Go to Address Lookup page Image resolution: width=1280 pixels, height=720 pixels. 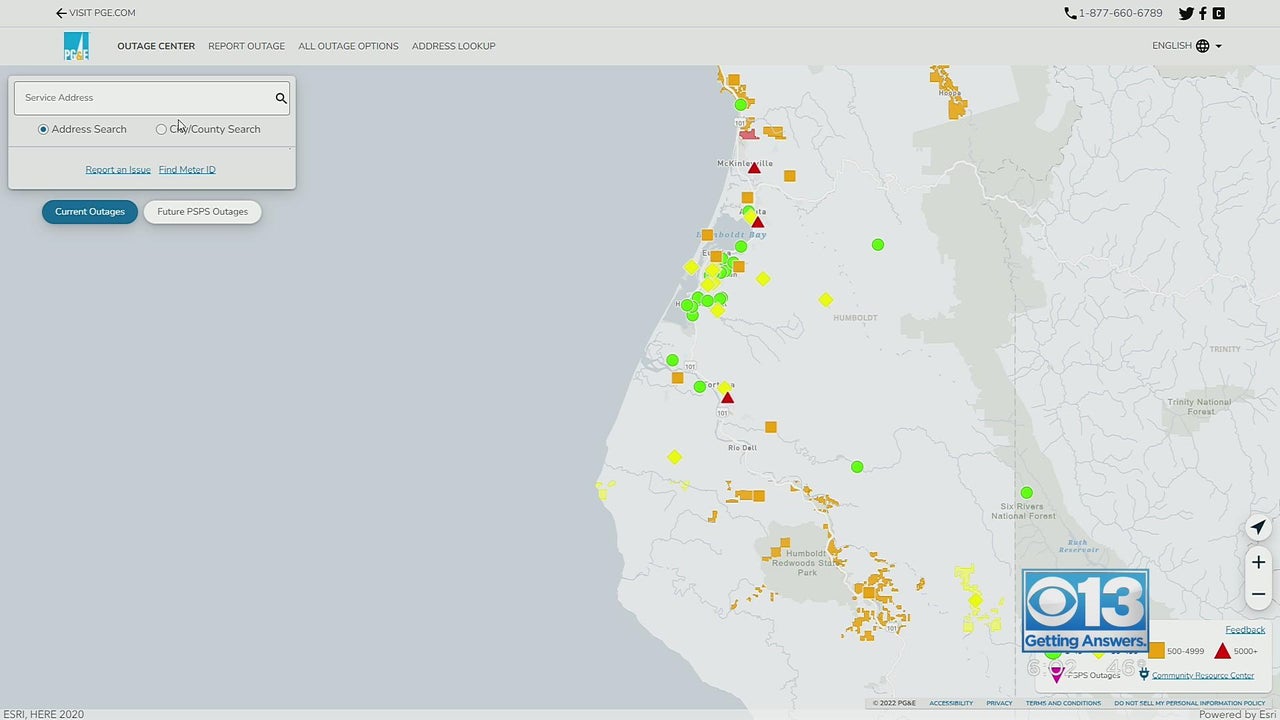point(453,46)
